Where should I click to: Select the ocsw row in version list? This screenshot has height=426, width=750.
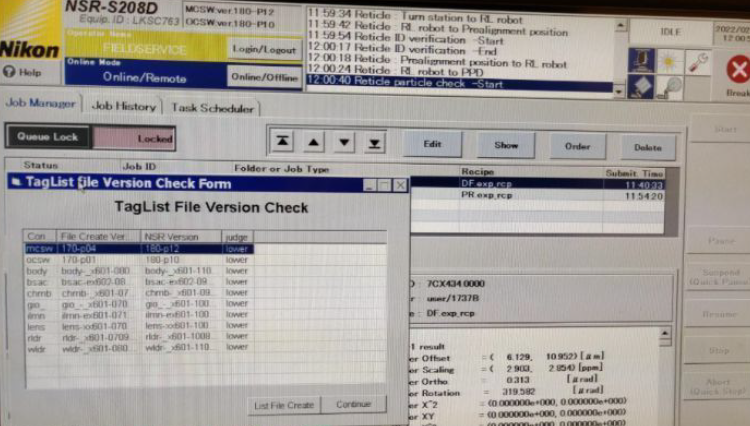pyautogui.click(x=139, y=260)
